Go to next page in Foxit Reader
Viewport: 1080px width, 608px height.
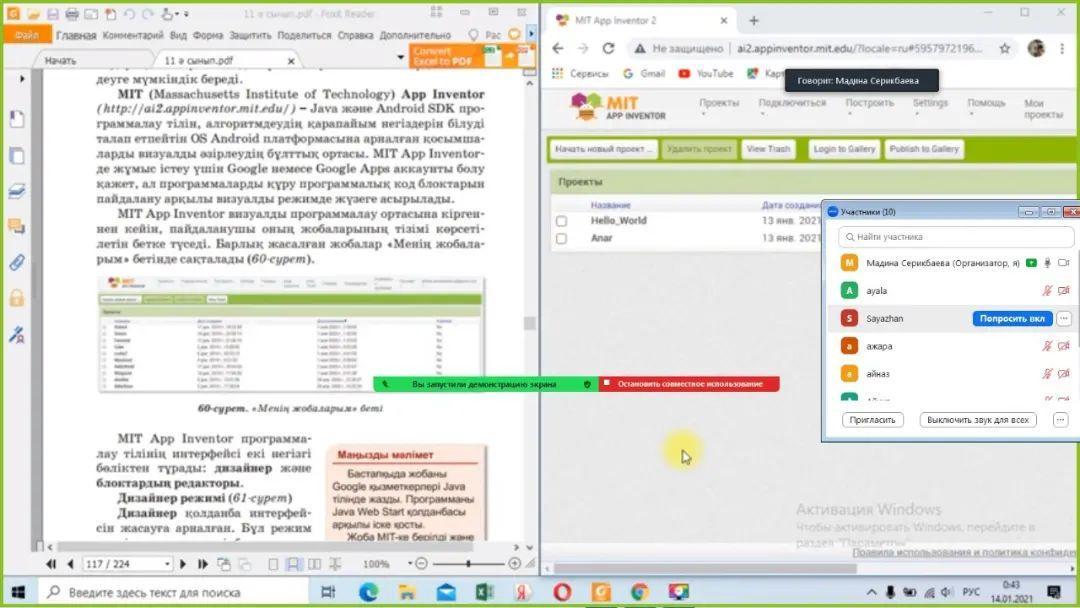[183, 564]
